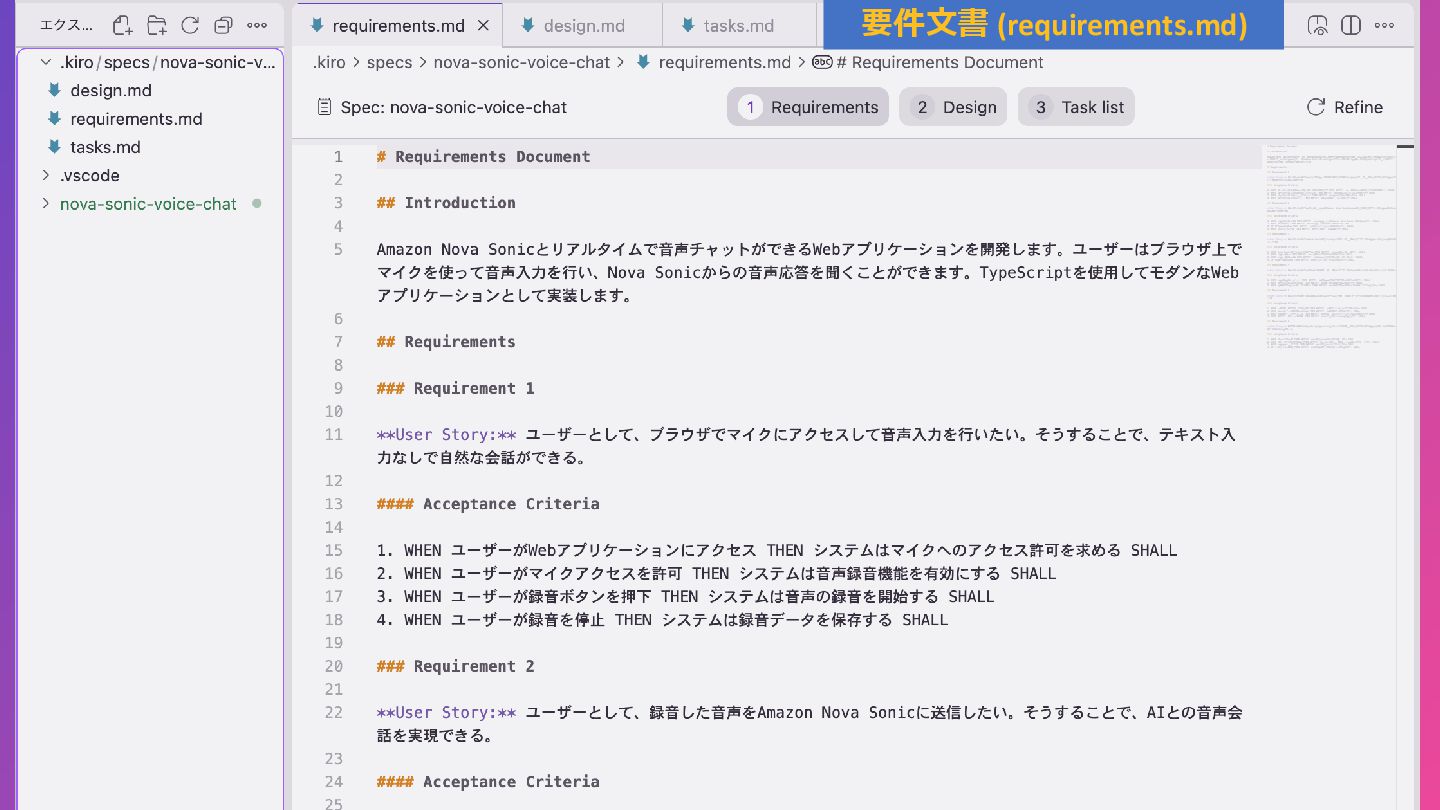
Task: Open editor more actions ellipsis
Action: (1384, 25)
